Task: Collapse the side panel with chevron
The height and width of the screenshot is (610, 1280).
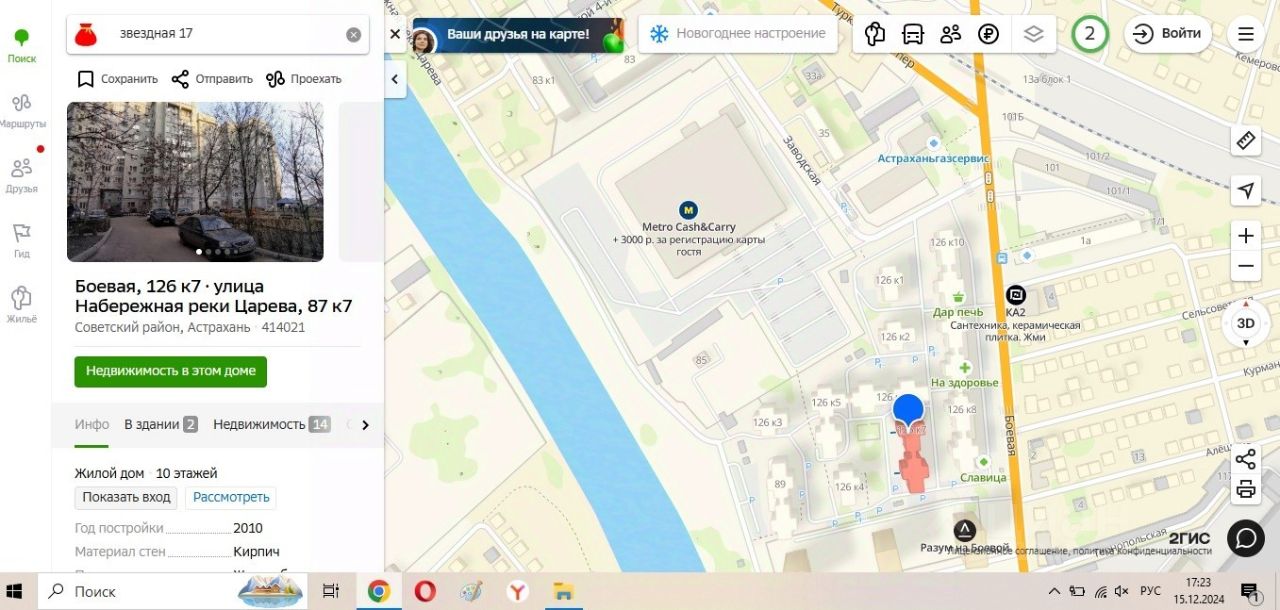Action: click(x=395, y=79)
